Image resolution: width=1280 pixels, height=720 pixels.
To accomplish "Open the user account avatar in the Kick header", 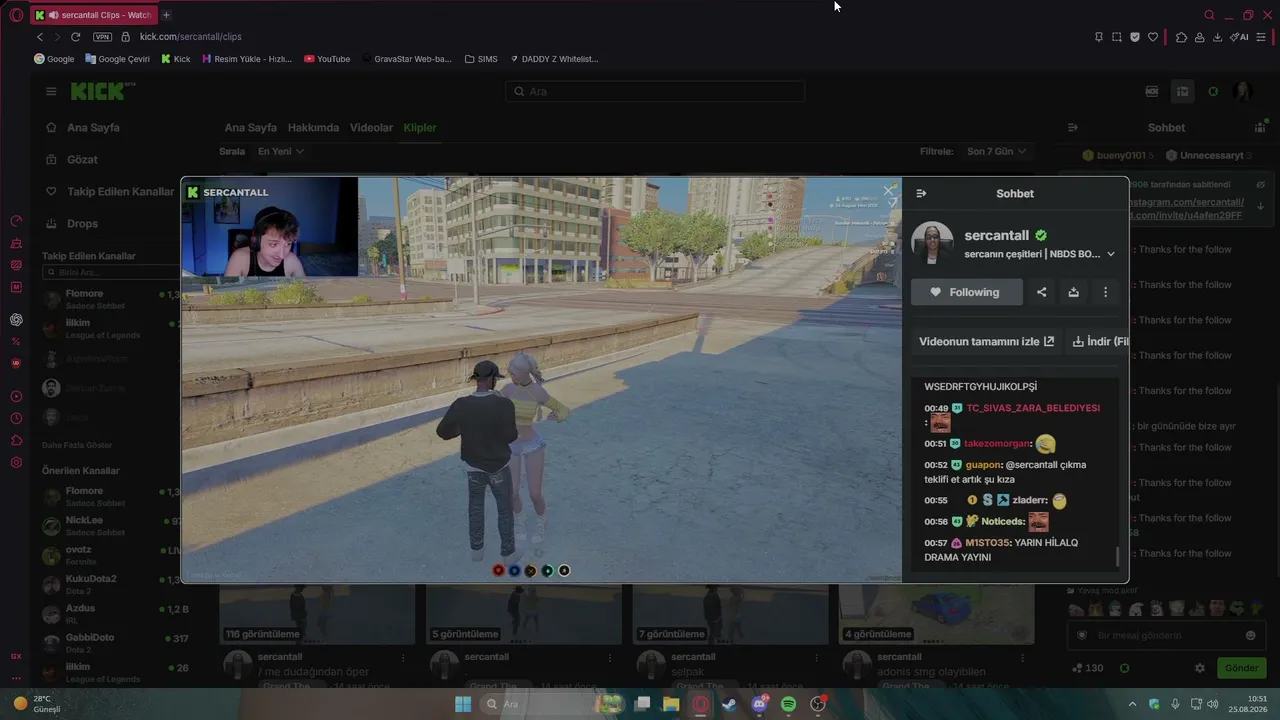I will [1243, 91].
